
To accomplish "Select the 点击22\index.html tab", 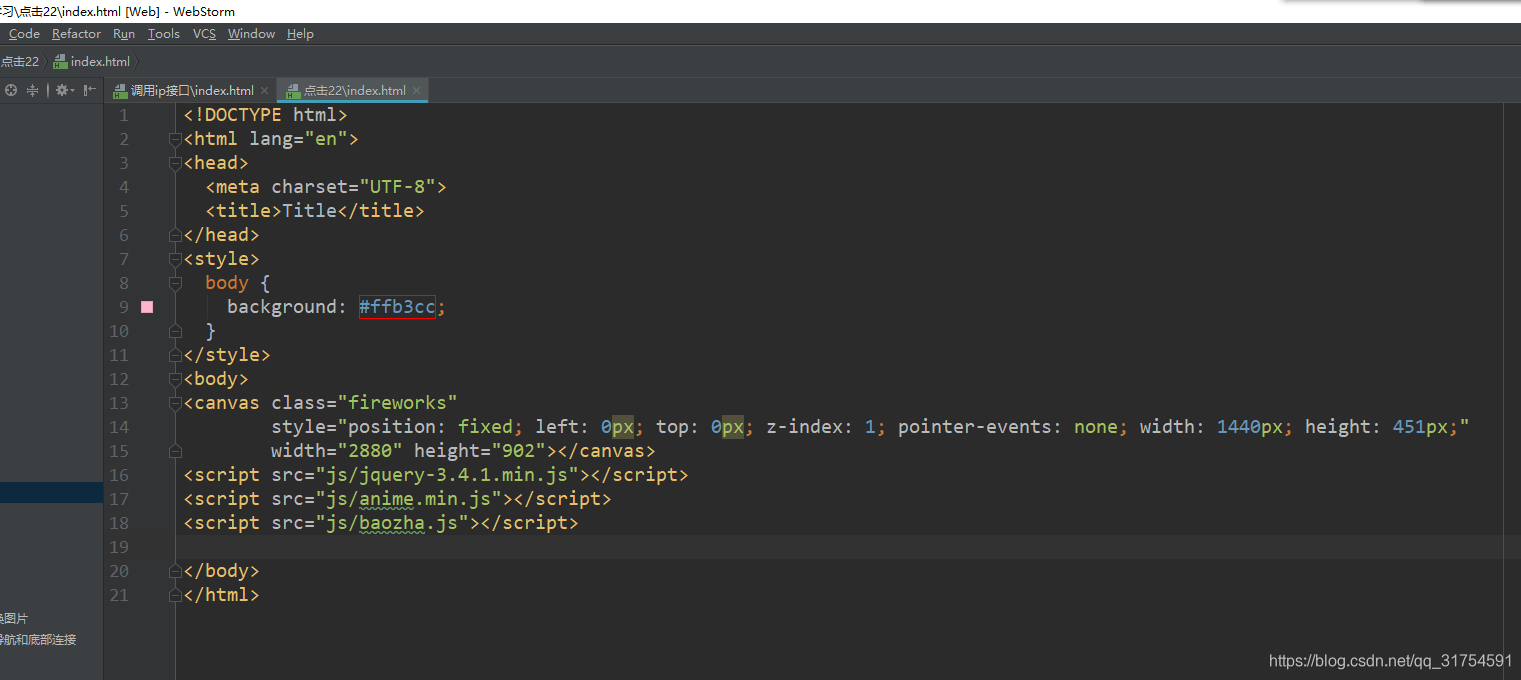I will (354, 90).
